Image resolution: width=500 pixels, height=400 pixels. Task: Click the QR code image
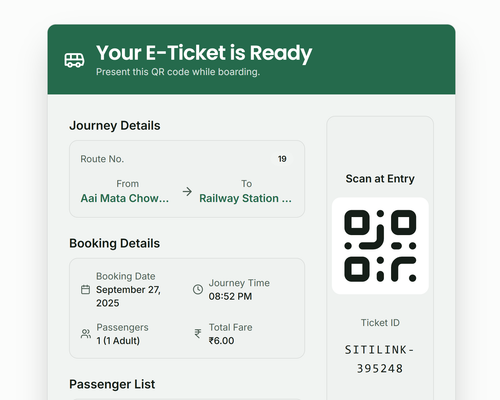[x=380, y=246]
